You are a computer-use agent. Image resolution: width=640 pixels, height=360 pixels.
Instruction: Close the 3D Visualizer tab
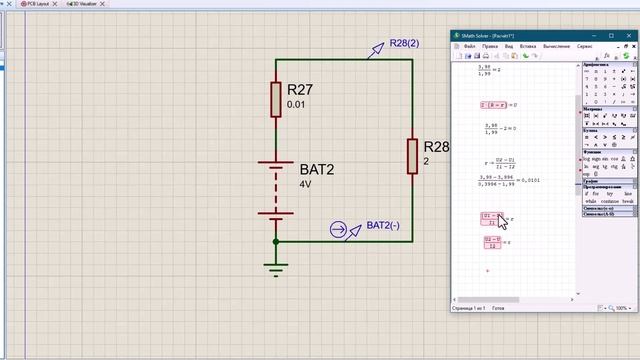click(102, 4)
